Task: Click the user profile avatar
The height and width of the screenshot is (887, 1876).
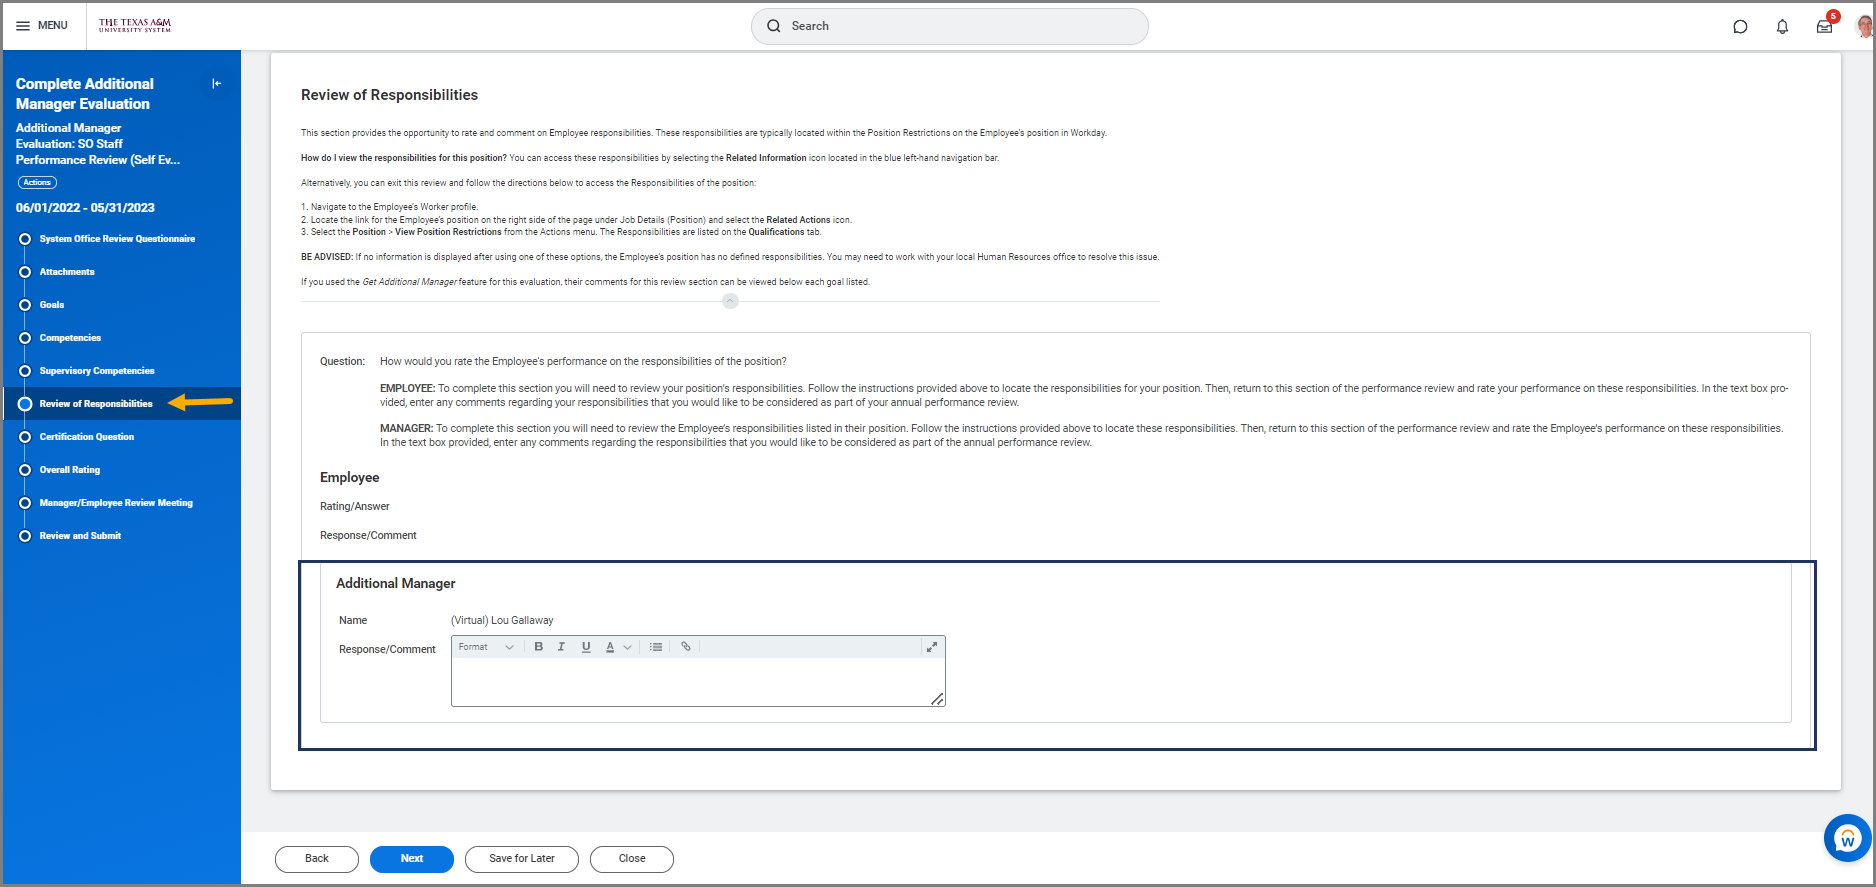Action: [x=1864, y=26]
